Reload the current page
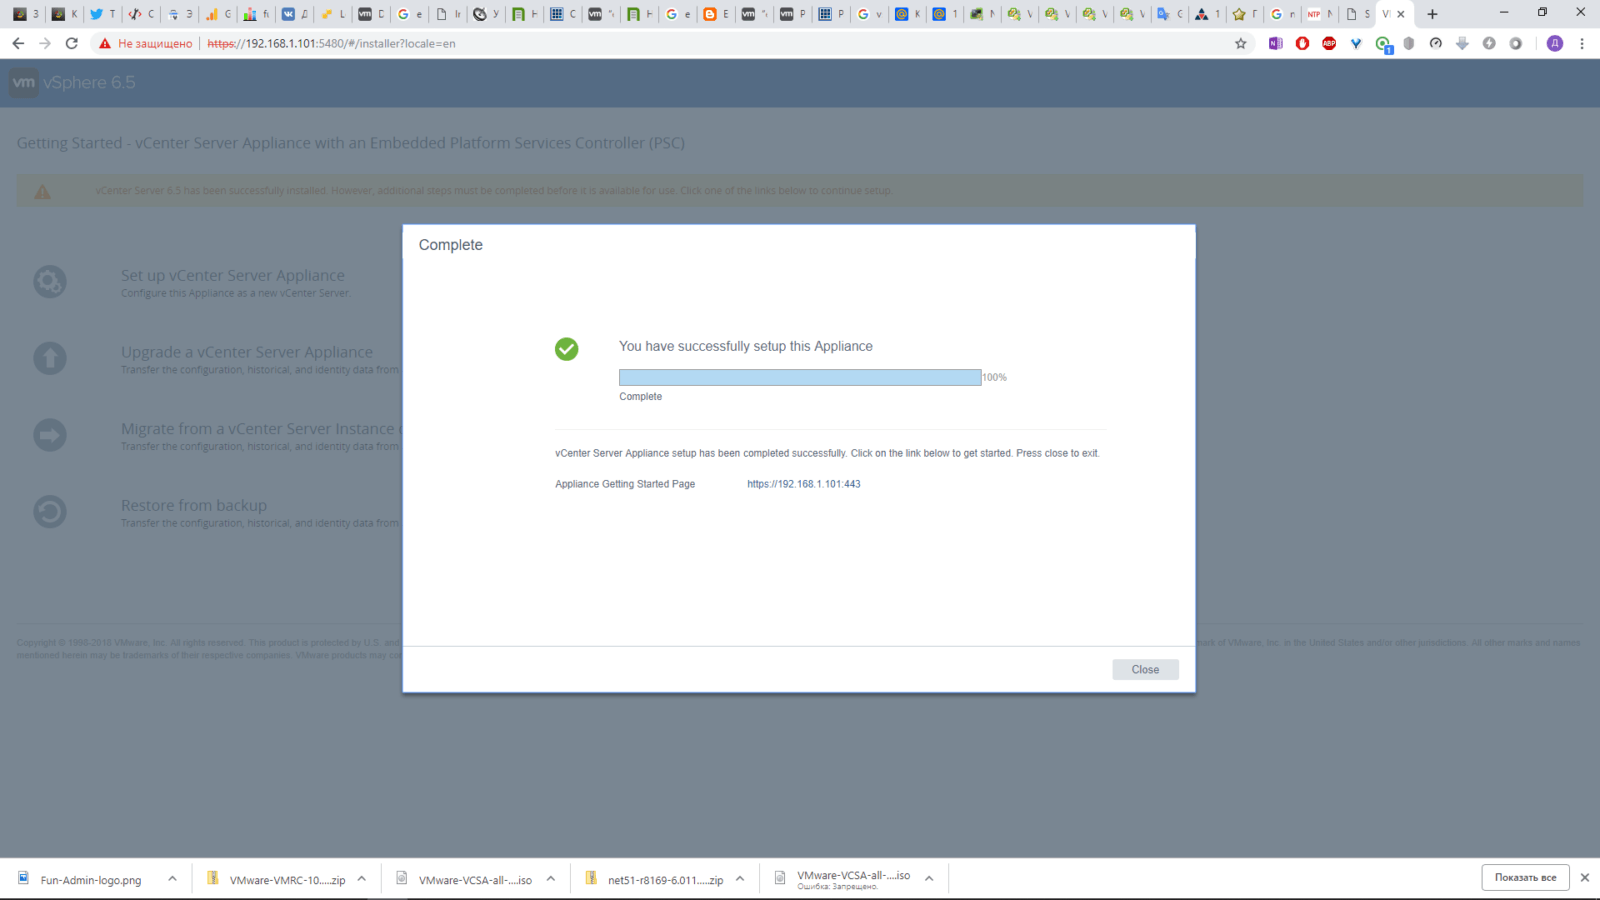This screenshot has width=1600, height=900. click(71, 44)
